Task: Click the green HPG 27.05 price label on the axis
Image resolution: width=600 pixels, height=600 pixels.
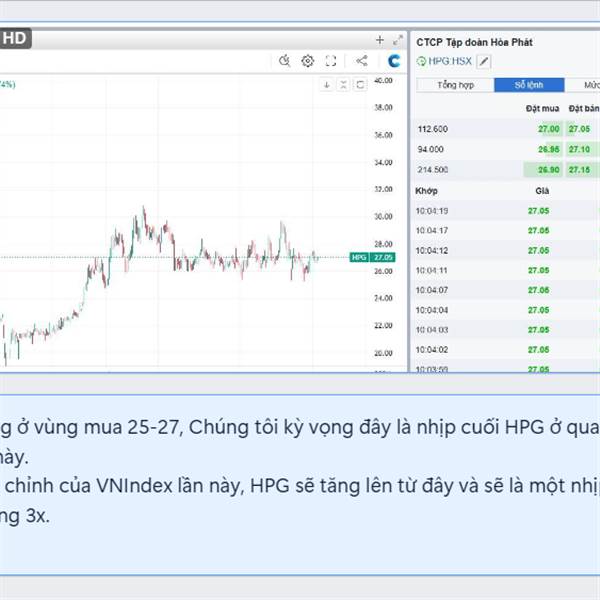Action: tap(372, 257)
